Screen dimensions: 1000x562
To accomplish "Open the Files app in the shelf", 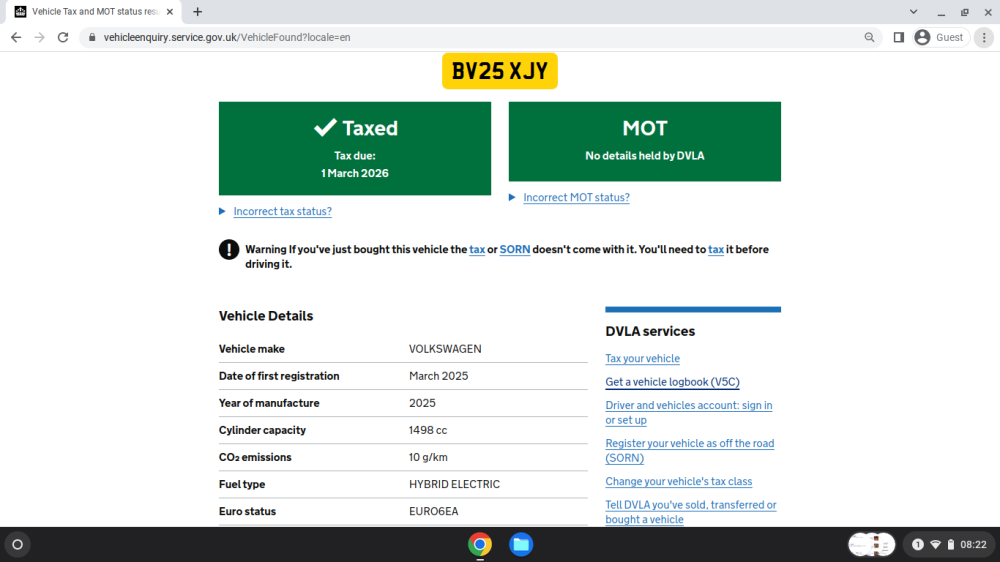I will pyautogui.click(x=521, y=545).
